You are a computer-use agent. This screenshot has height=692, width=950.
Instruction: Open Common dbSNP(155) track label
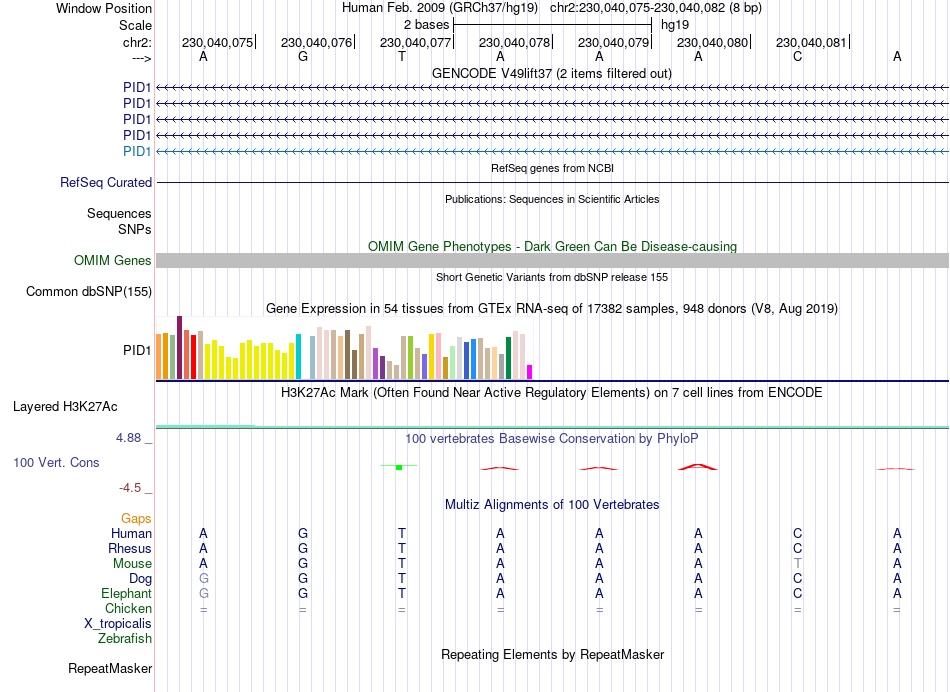point(89,291)
